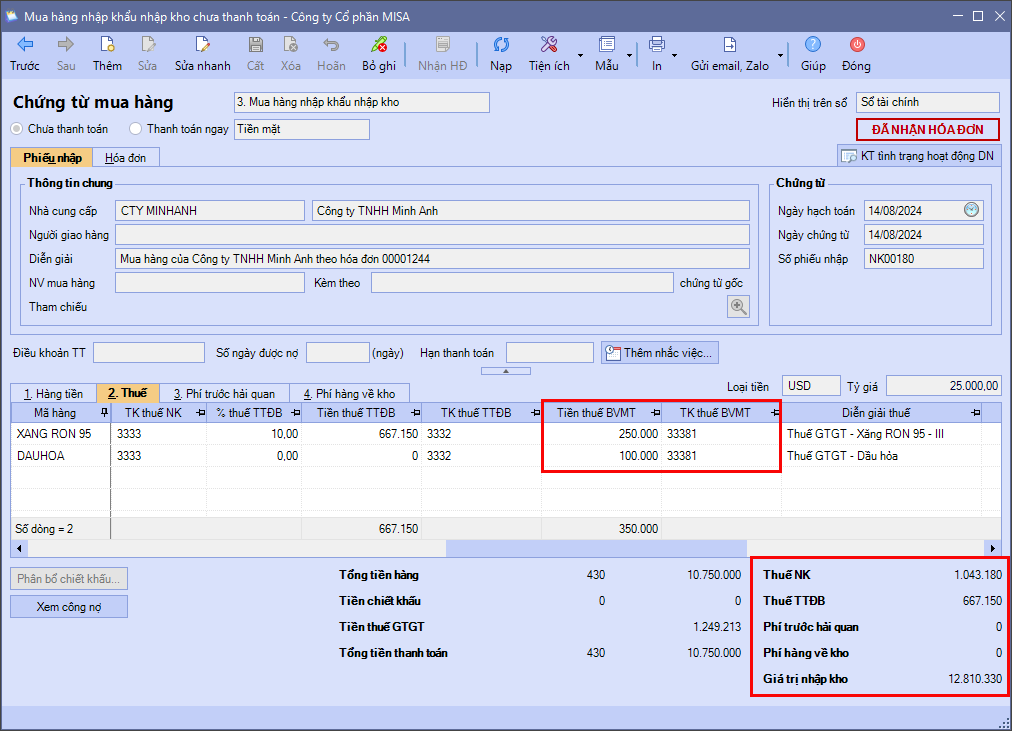Expand the Tiện ích dropdown arrow

pyautogui.click(x=580, y=55)
